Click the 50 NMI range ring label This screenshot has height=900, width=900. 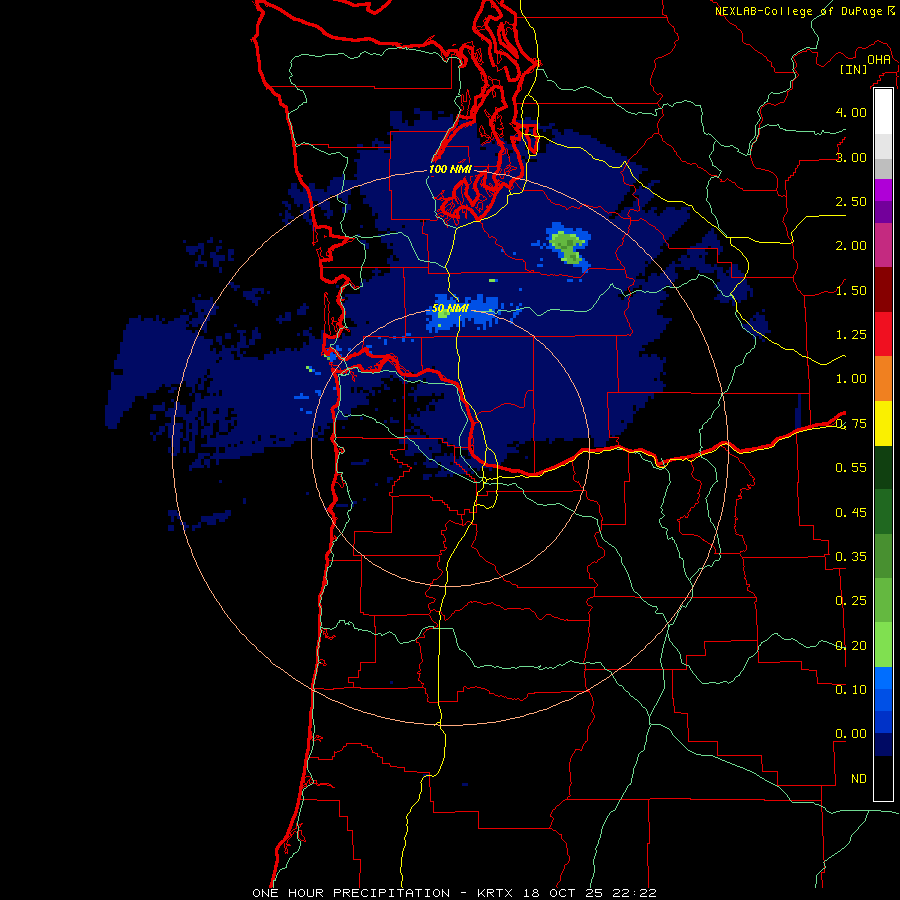[450, 309]
